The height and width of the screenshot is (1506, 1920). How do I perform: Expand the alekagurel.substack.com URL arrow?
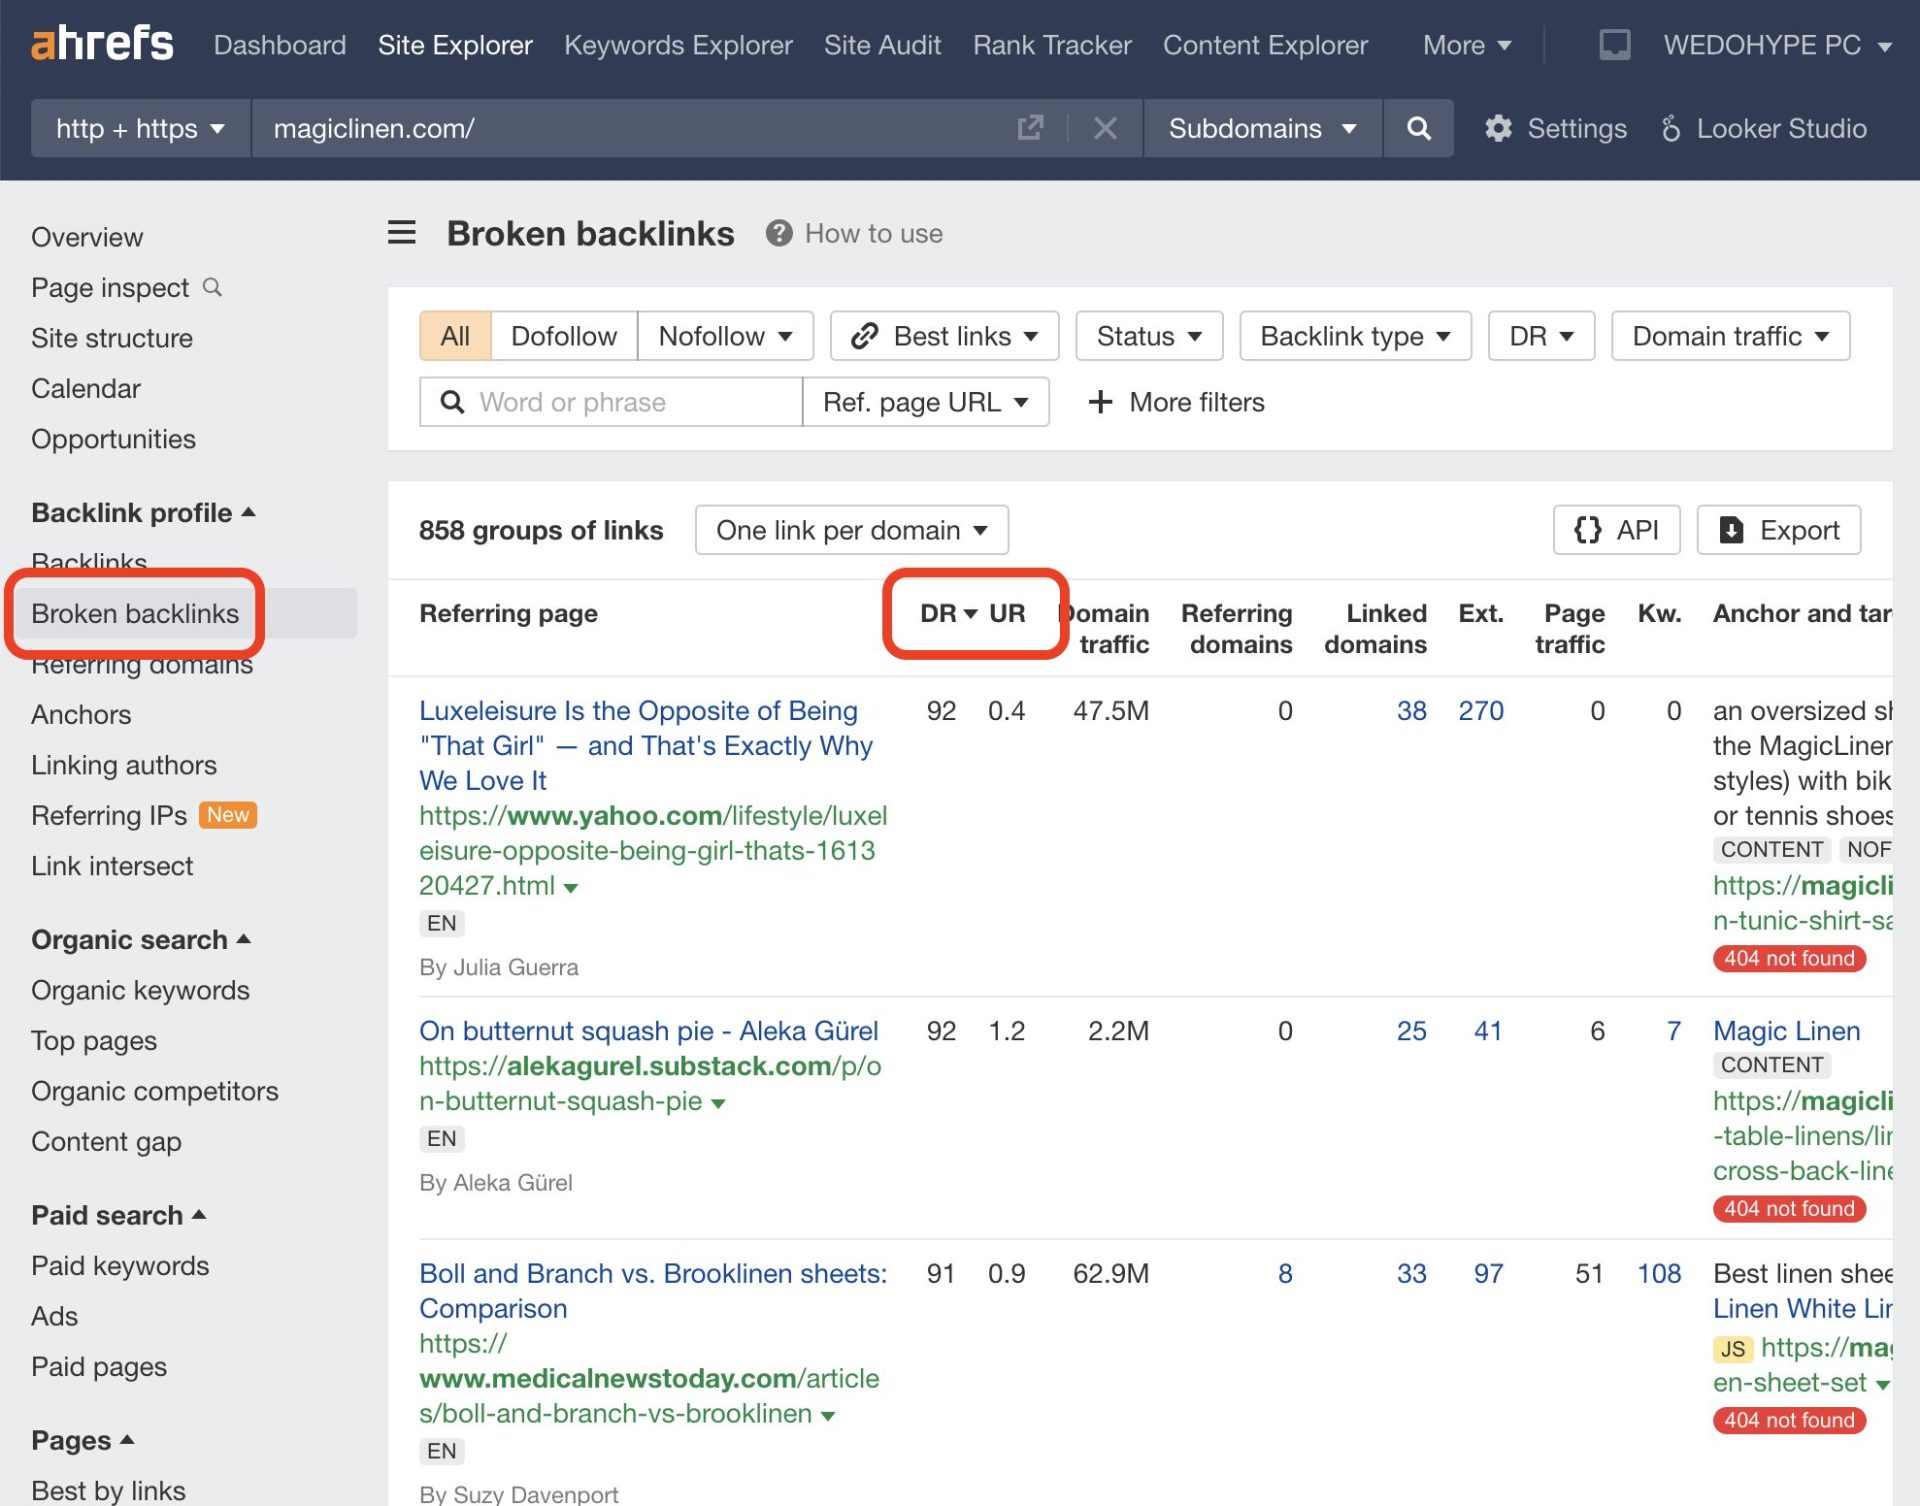tap(718, 1103)
